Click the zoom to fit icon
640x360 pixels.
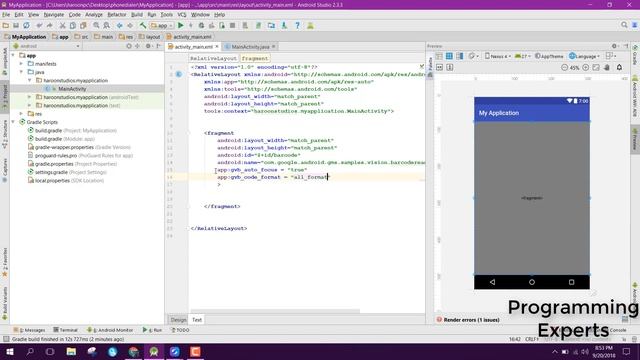pos(596,67)
